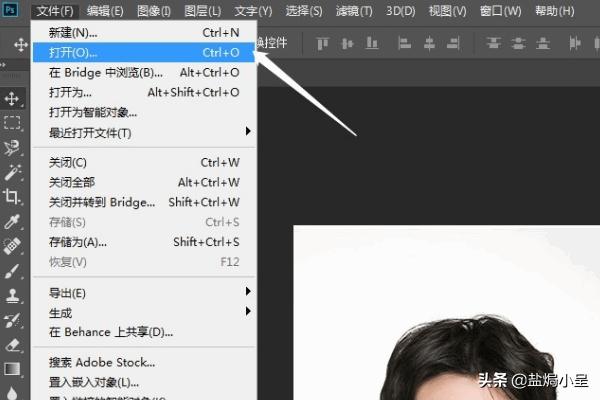Select the Move tool in the toolbox
Viewport: 600px width, 400px height.
(12, 98)
